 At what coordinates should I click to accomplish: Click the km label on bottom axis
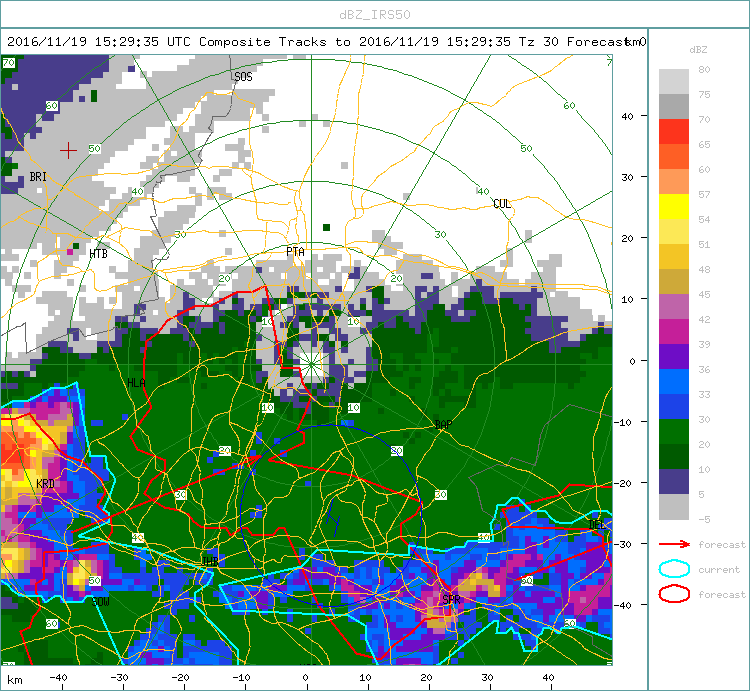pos(15,680)
